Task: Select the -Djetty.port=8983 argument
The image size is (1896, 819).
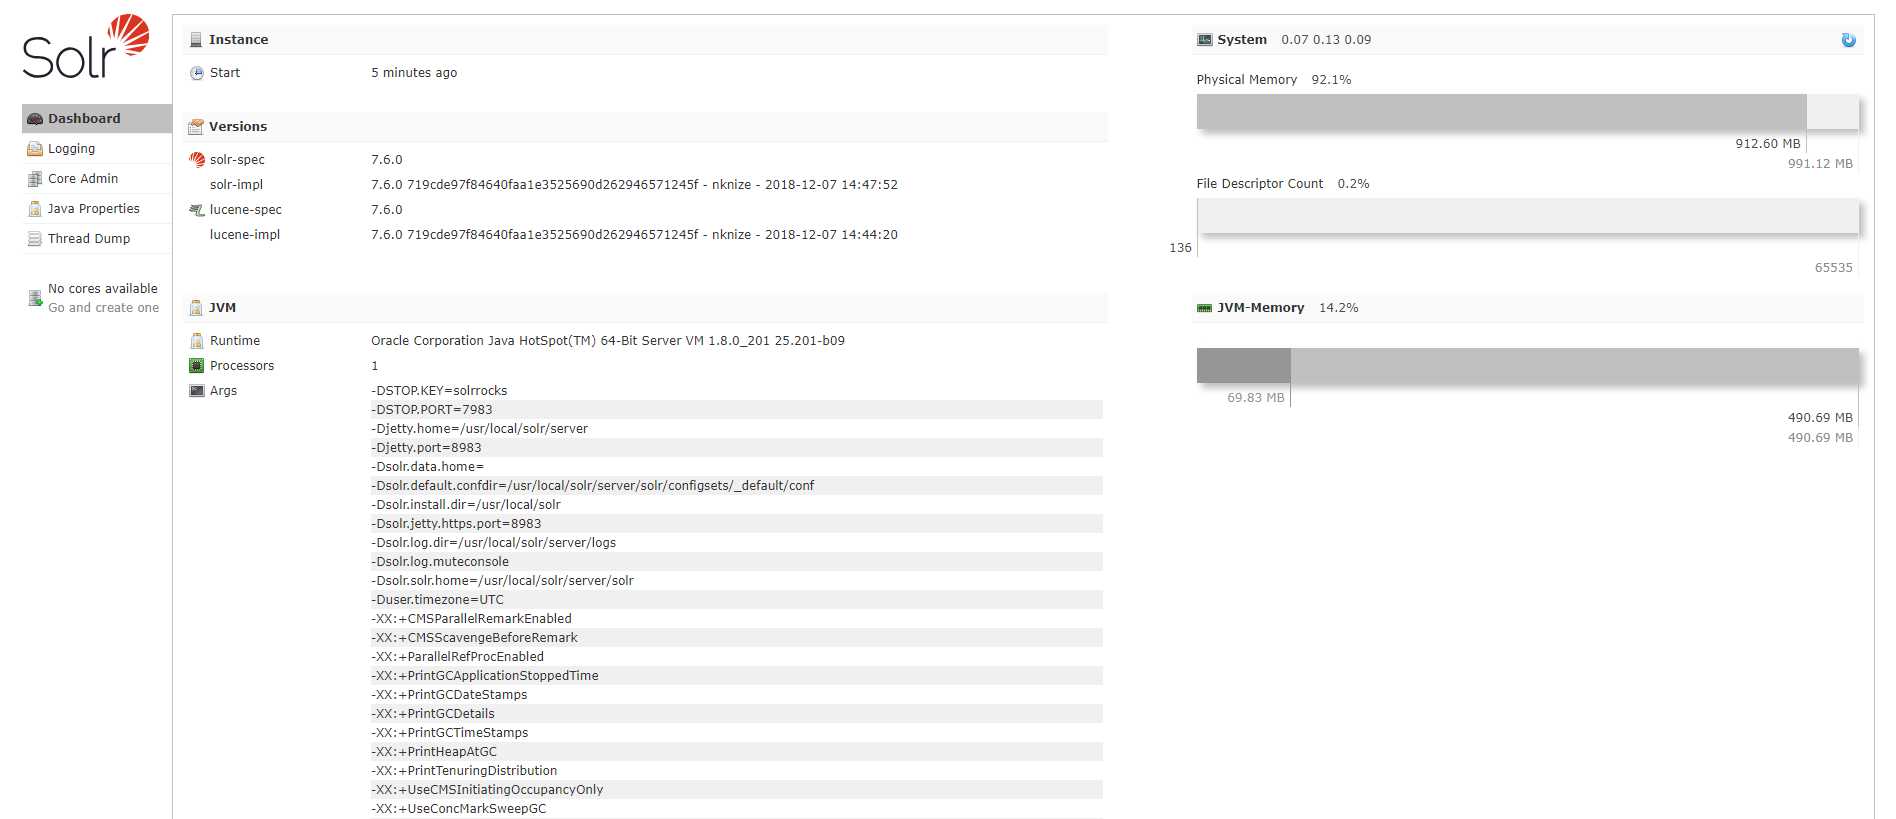Action: (x=426, y=448)
